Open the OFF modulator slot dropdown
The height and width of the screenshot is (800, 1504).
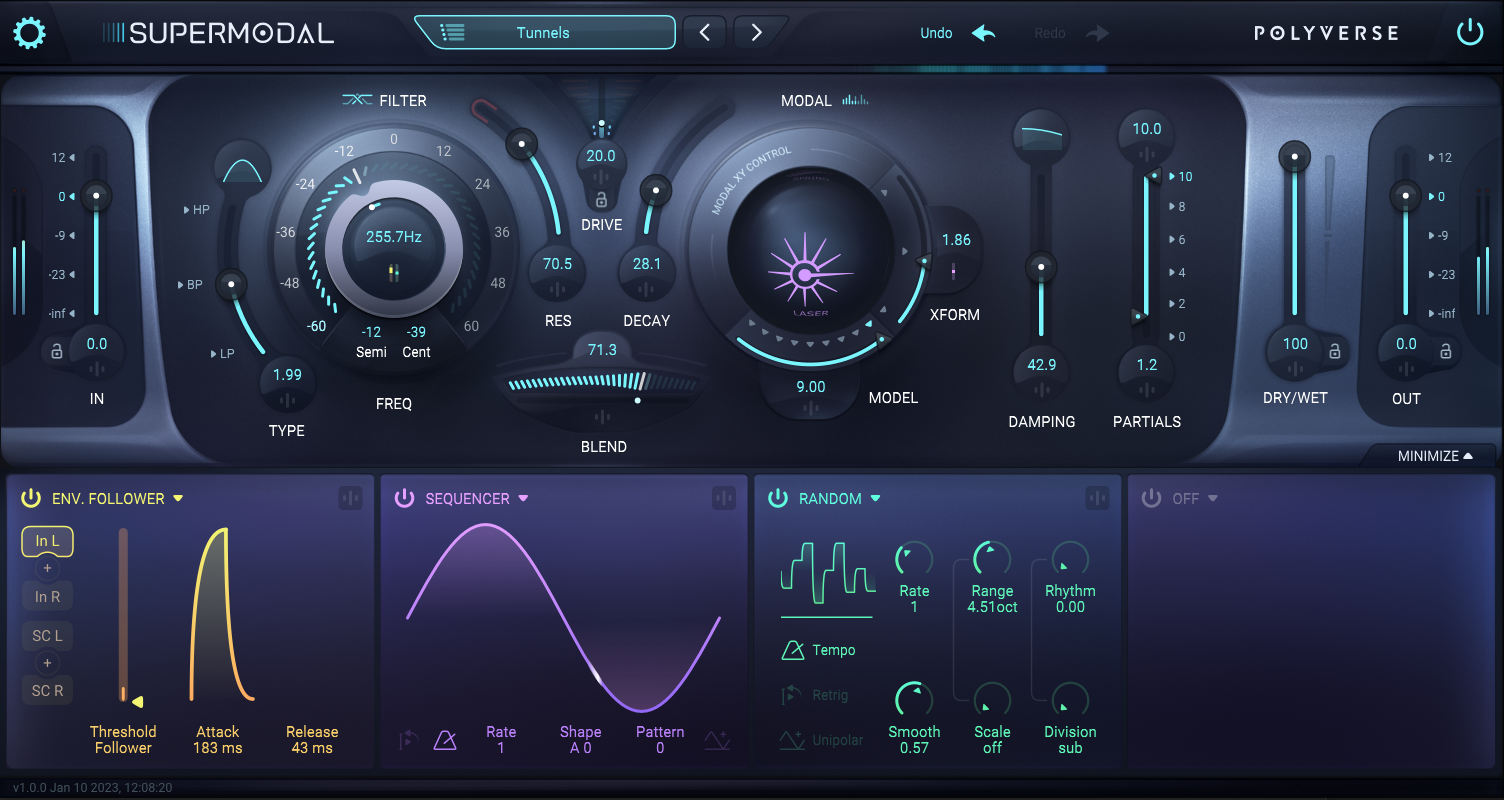[1213, 498]
